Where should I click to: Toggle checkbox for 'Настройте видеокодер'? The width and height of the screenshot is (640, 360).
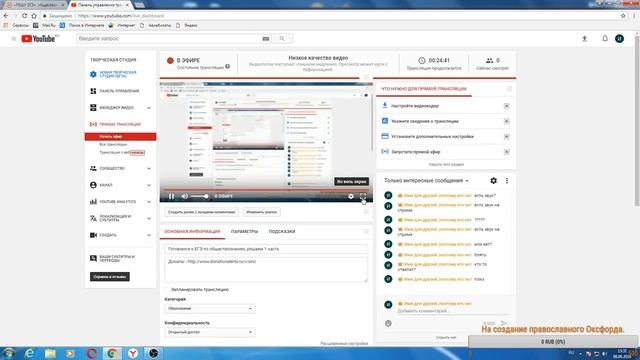(x=507, y=106)
